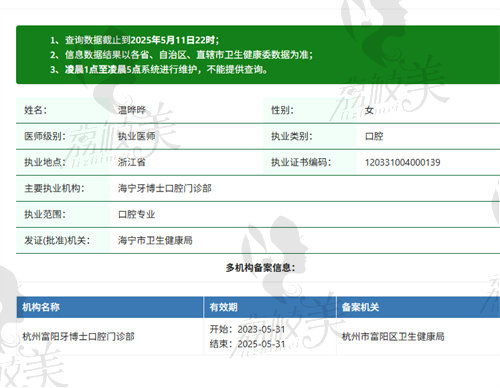Select the location value 浙江省

coord(132,162)
